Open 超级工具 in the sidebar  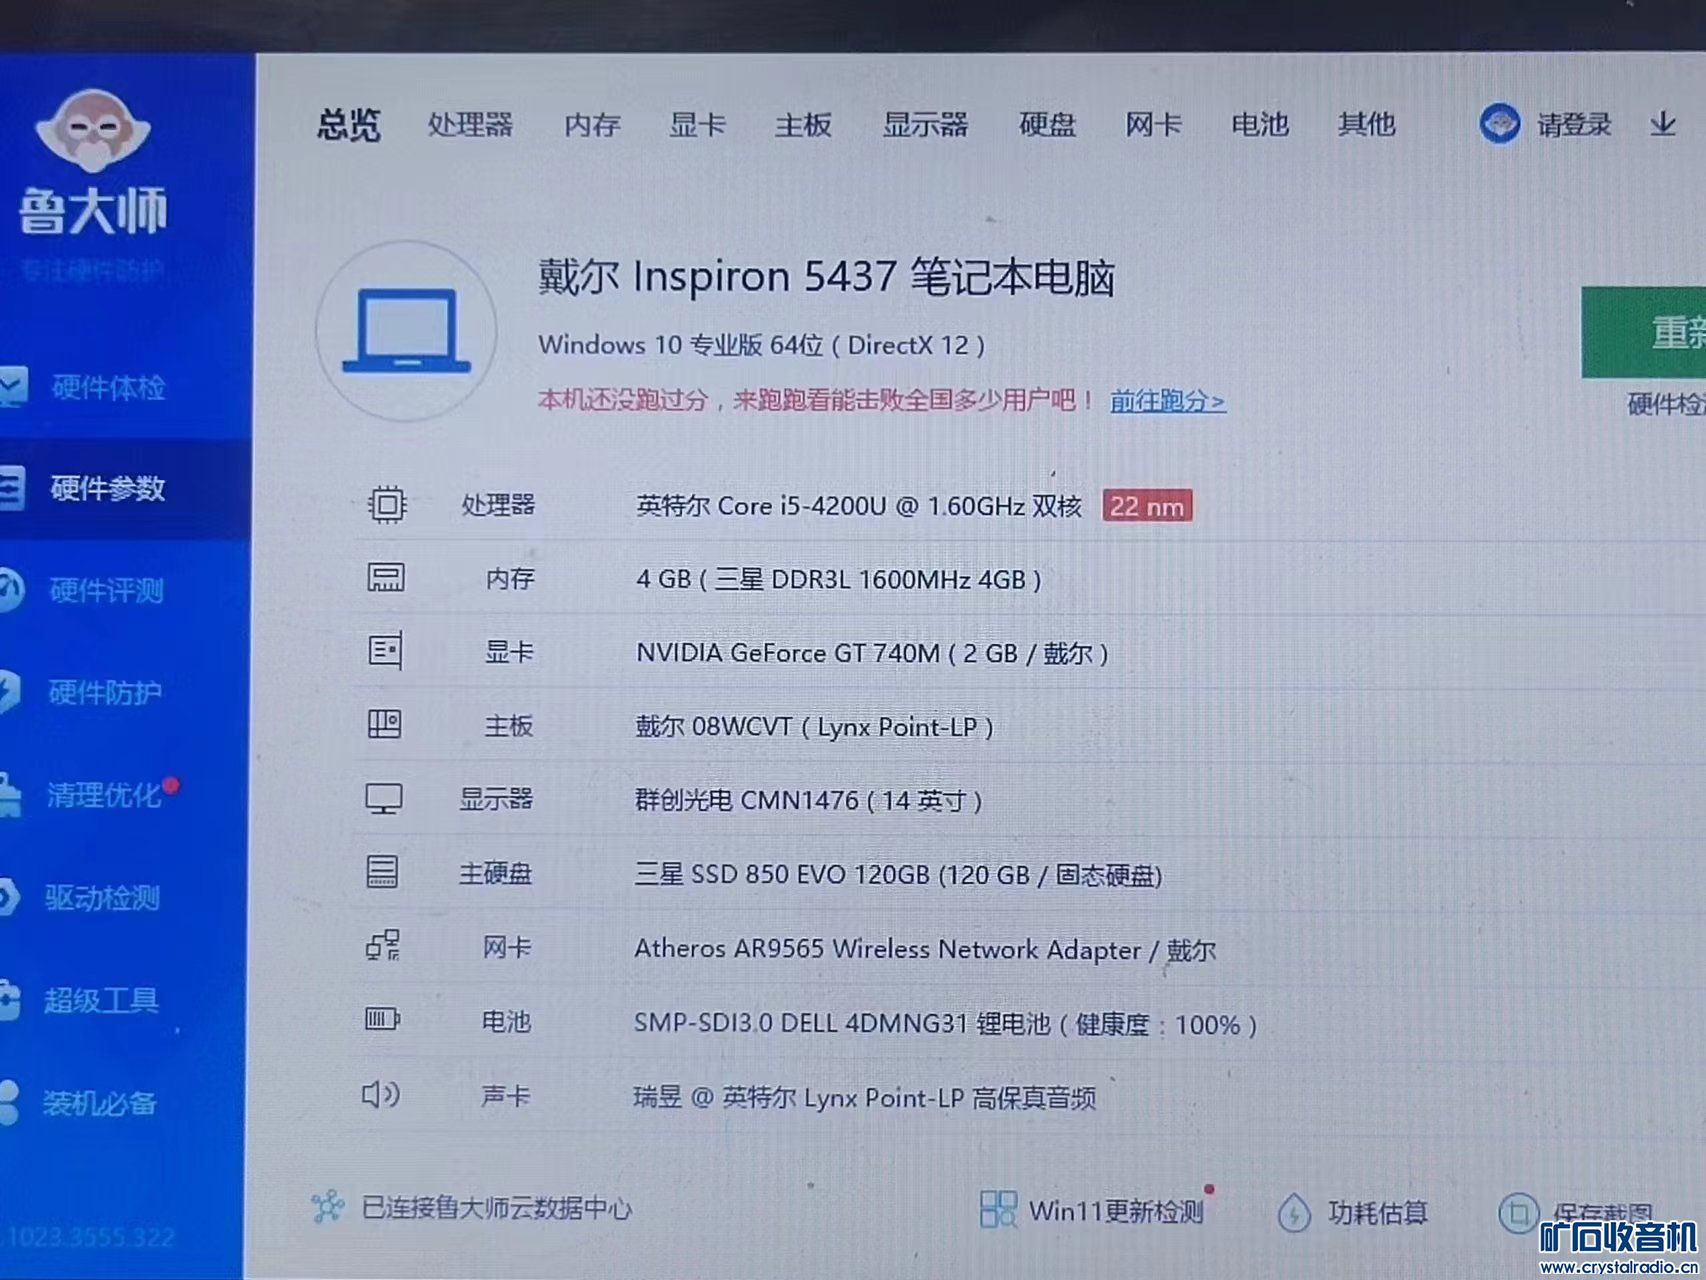coord(100,1000)
